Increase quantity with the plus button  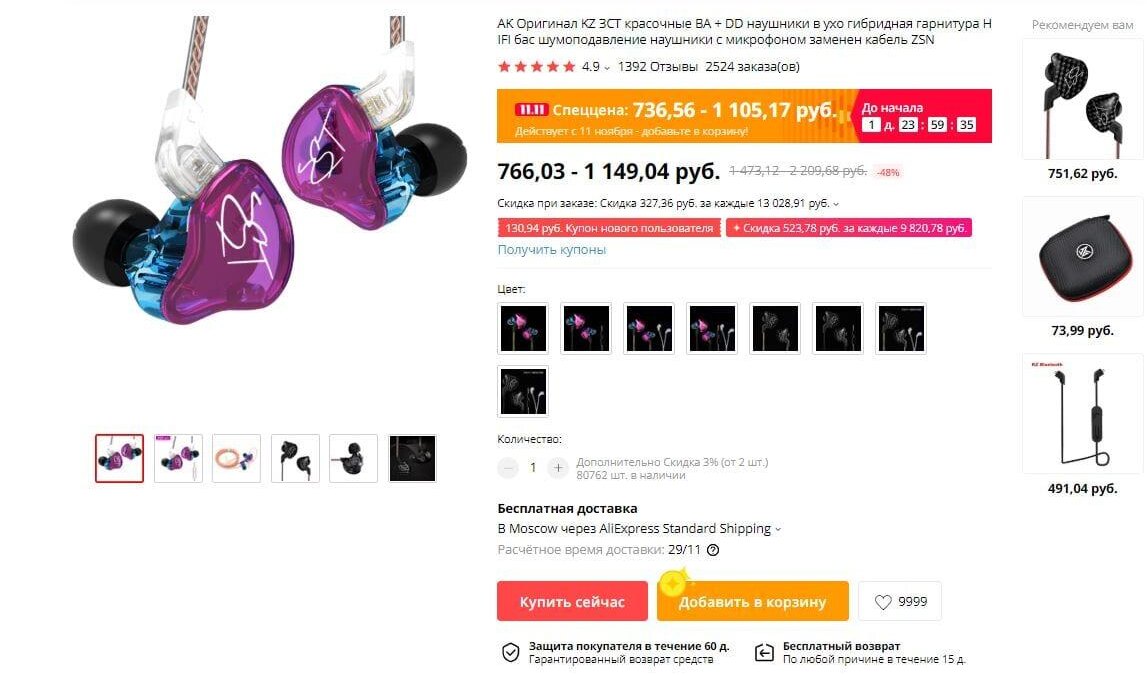[x=557, y=467]
